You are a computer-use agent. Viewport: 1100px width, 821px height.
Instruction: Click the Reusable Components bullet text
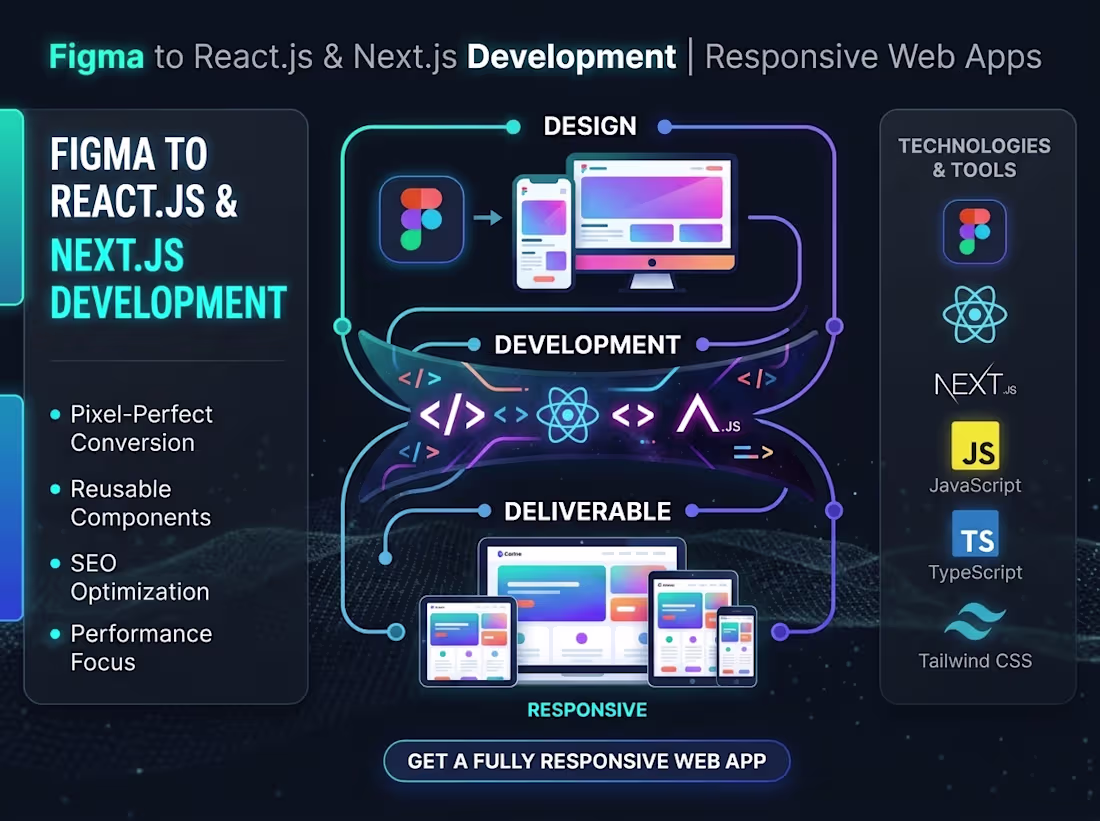[x=140, y=503]
